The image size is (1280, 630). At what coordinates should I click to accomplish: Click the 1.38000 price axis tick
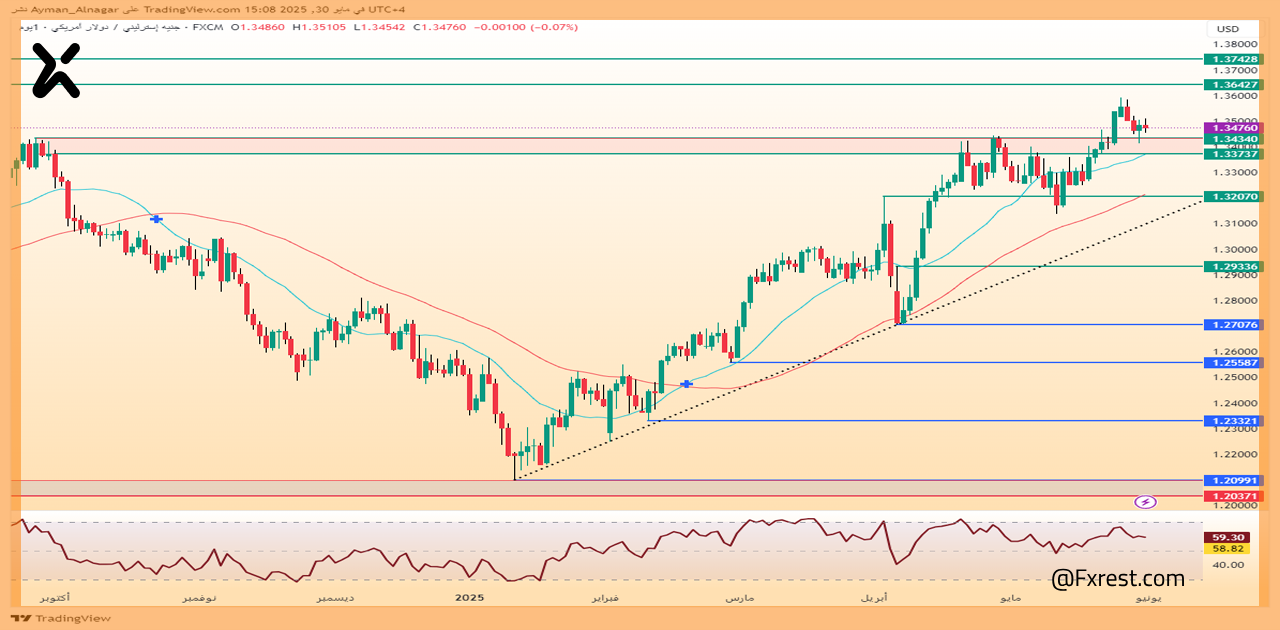tap(1235, 44)
